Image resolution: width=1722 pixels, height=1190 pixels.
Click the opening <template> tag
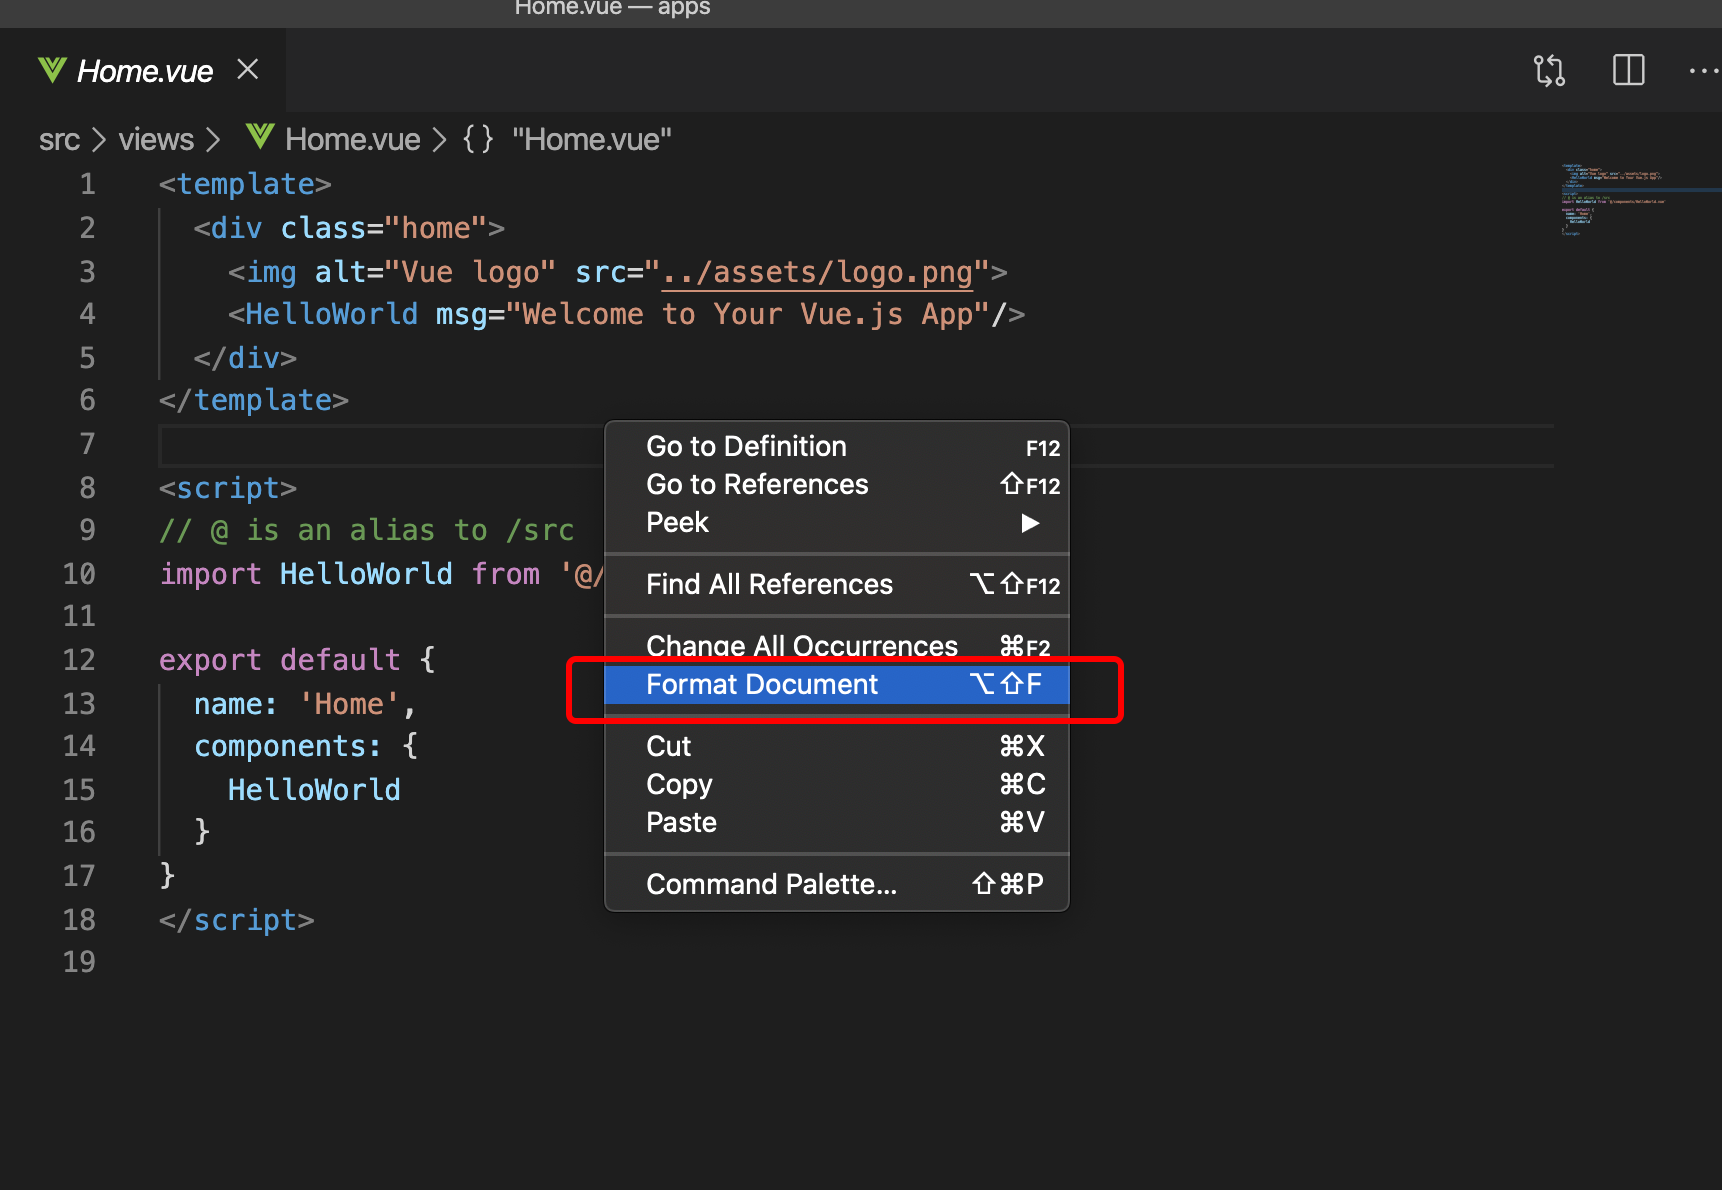(245, 184)
